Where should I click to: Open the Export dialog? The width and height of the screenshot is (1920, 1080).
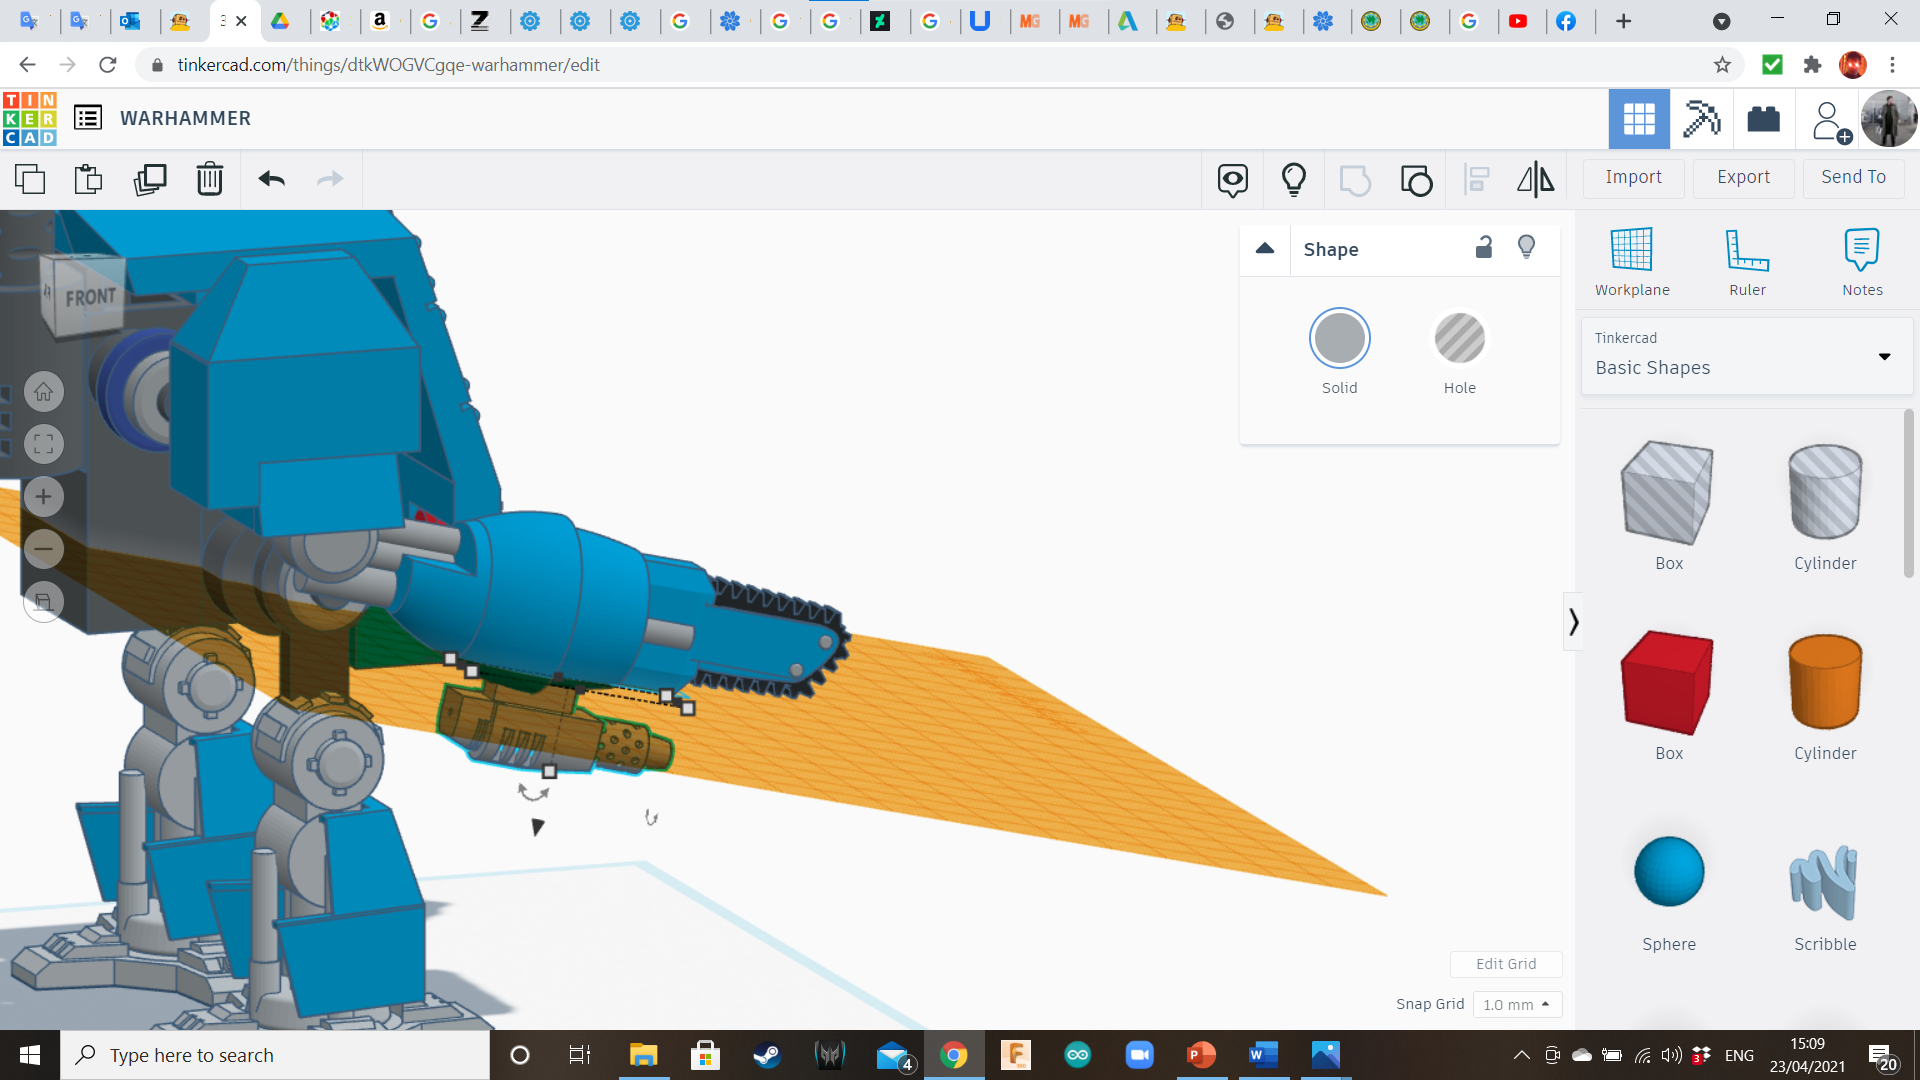(1743, 177)
